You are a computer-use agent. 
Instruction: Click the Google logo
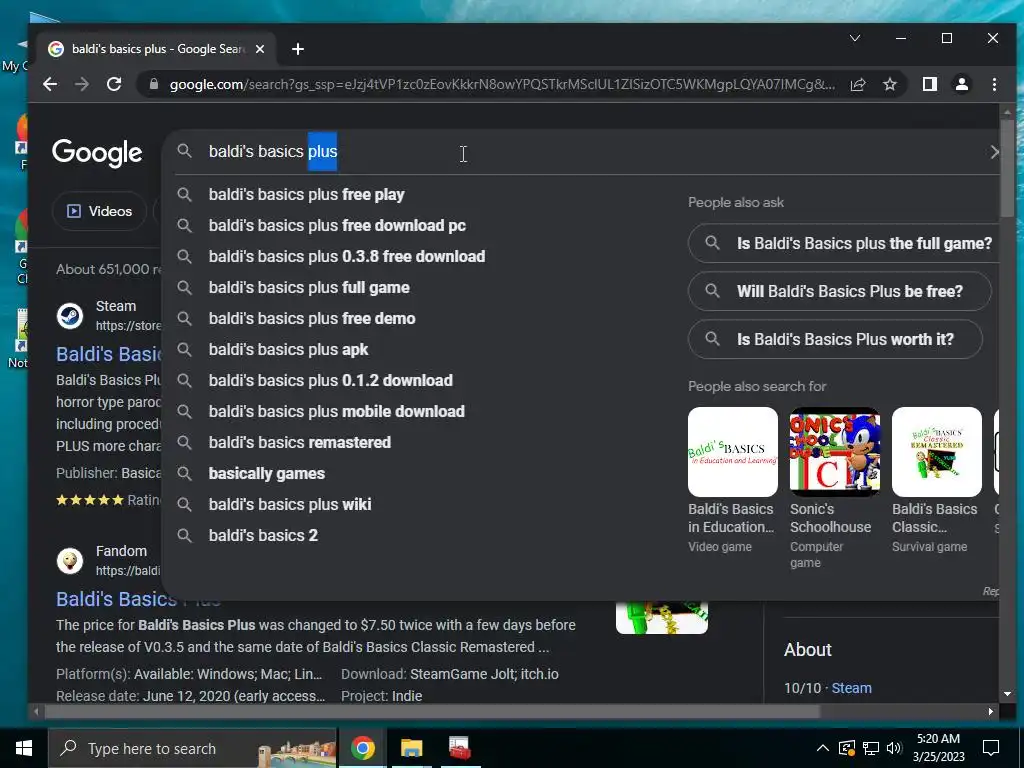point(97,153)
